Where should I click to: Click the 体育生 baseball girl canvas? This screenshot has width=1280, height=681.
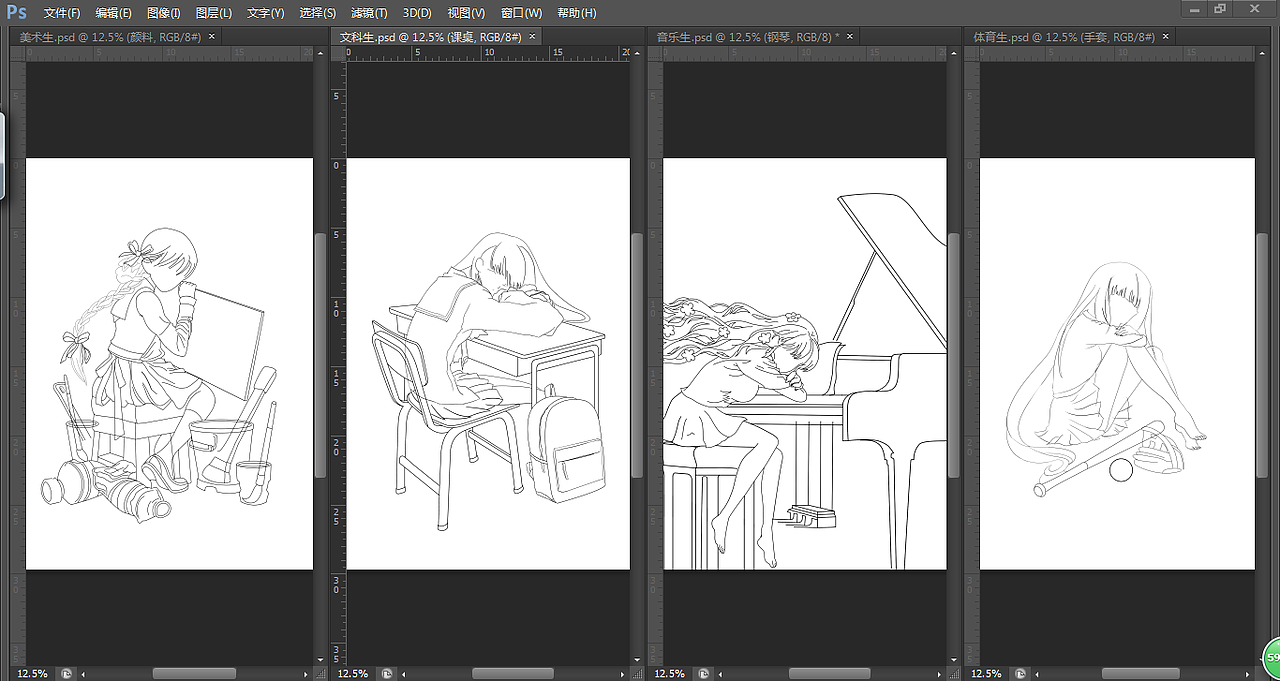point(1117,364)
